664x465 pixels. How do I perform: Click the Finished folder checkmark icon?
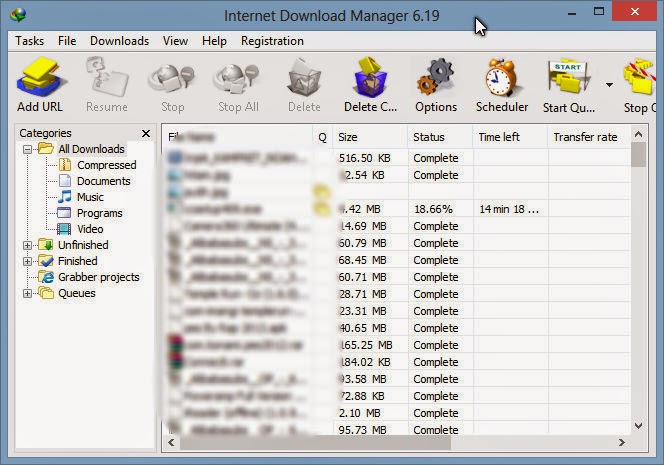point(46,261)
